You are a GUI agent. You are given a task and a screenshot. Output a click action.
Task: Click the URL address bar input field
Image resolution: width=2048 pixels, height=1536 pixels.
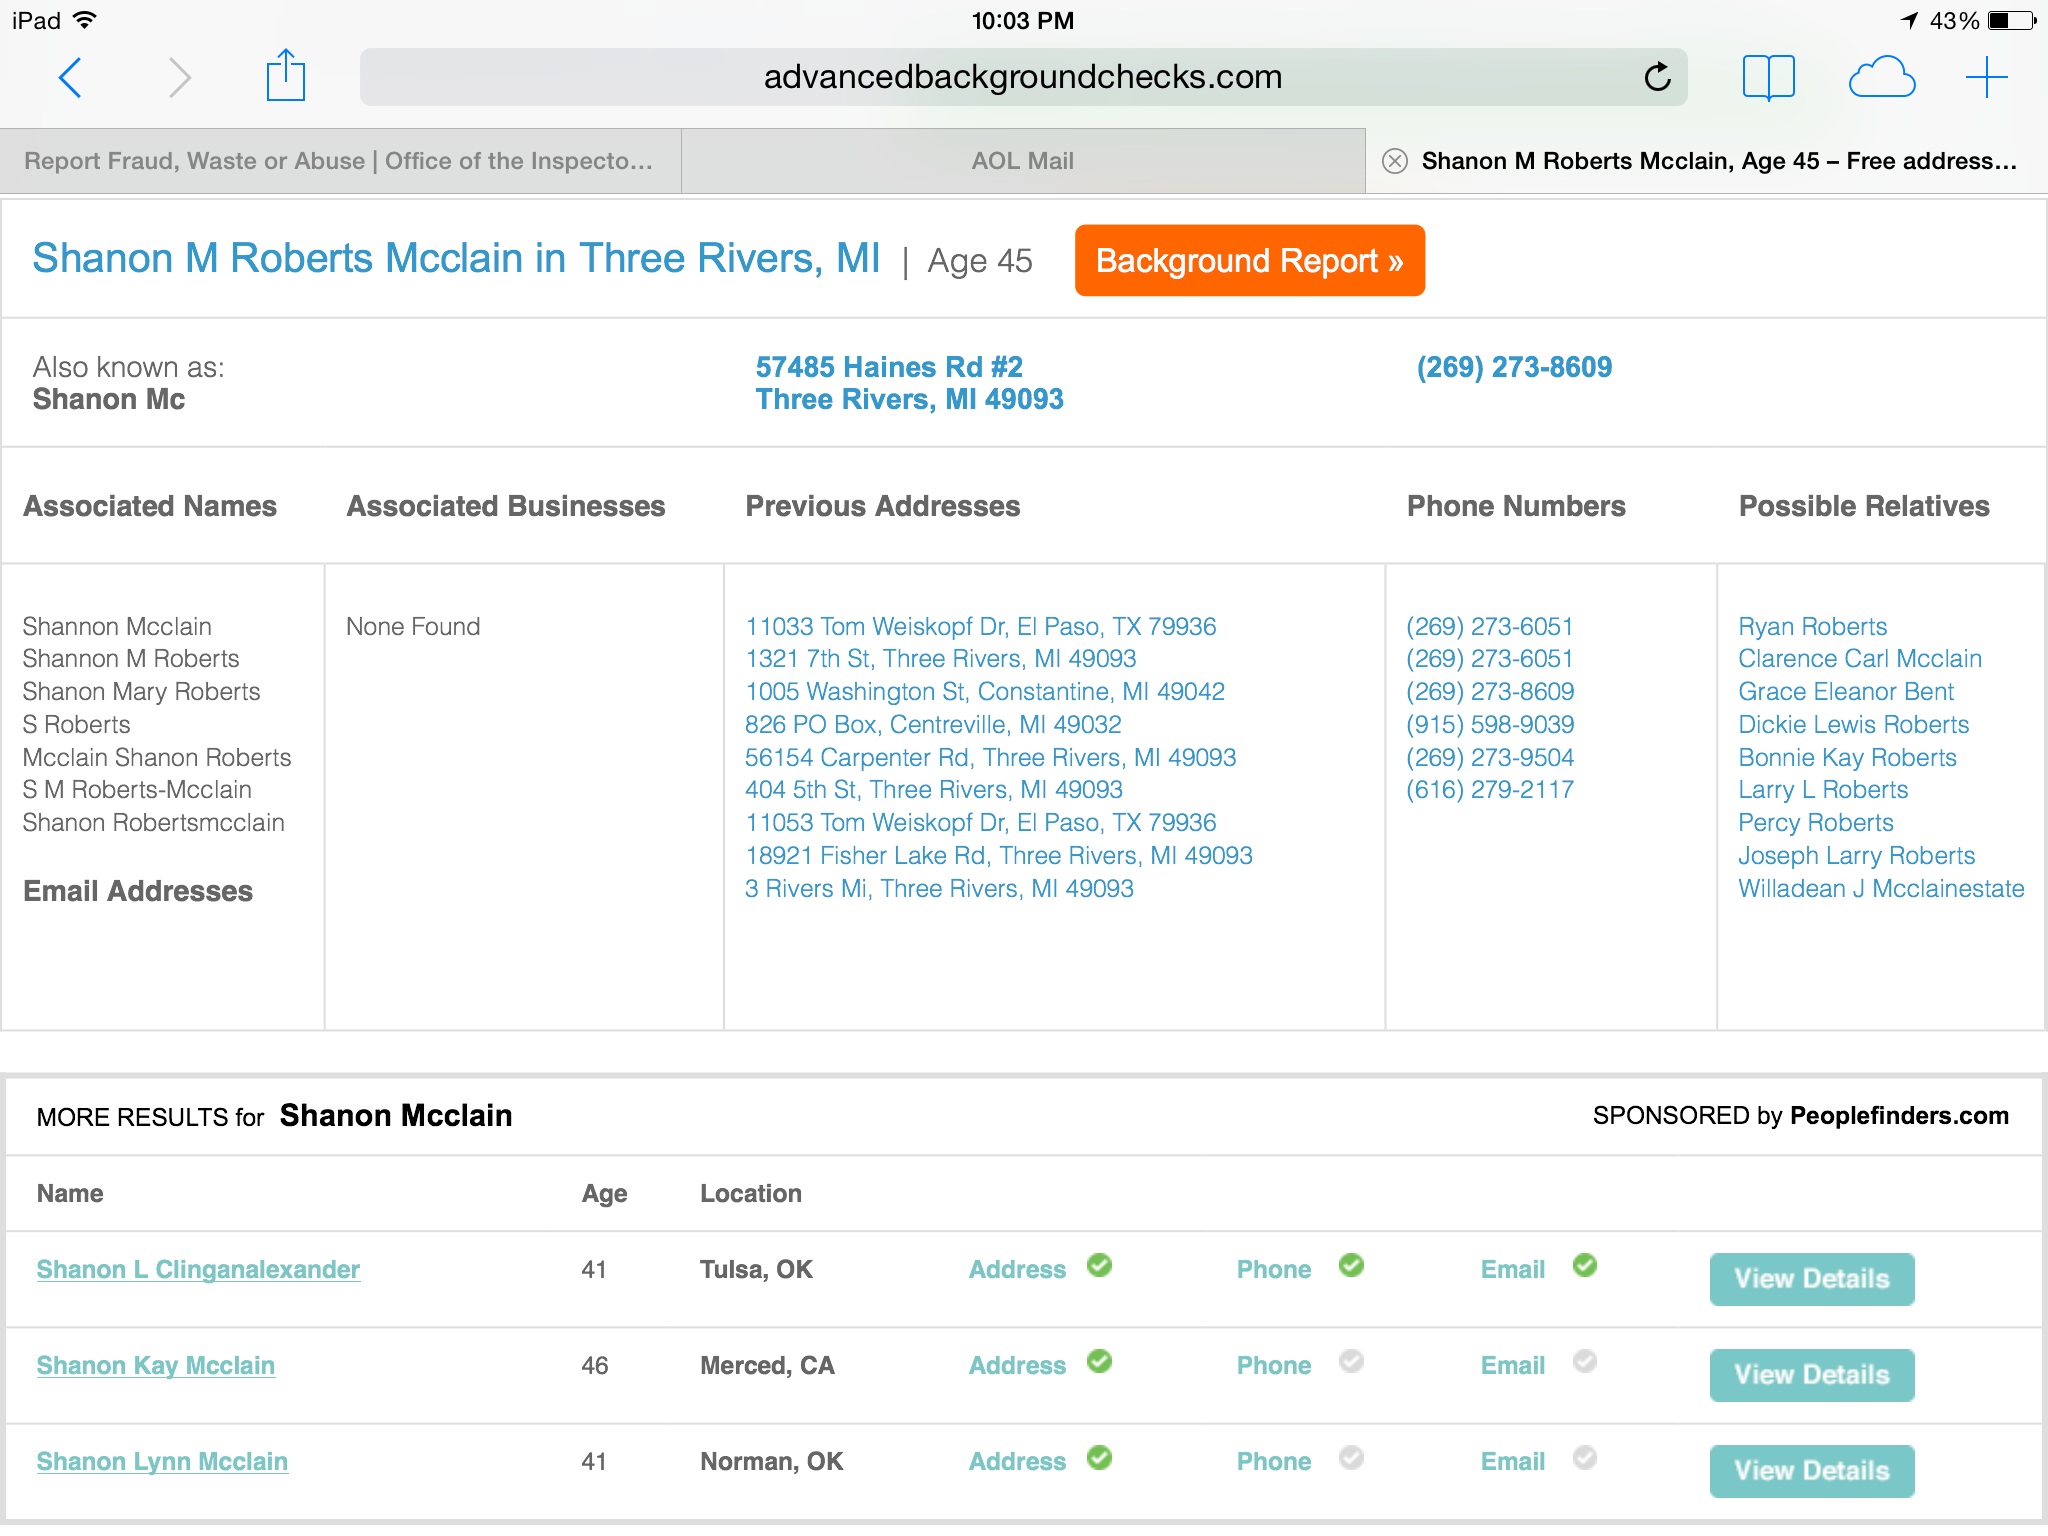[1021, 74]
